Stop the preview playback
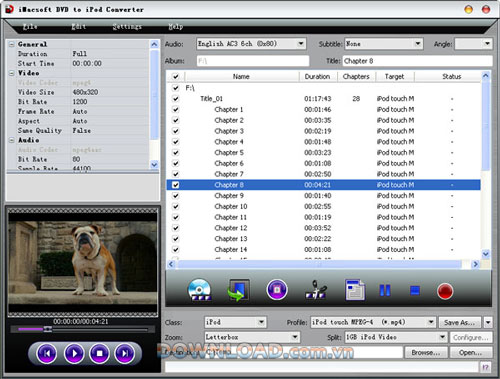Screen dimensions: 500x379 coord(99,353)
